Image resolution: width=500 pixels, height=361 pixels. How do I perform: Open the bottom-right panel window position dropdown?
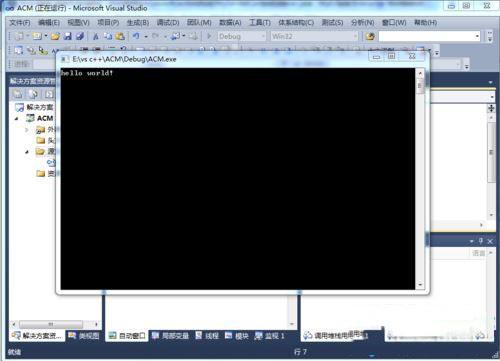(471, 241)
